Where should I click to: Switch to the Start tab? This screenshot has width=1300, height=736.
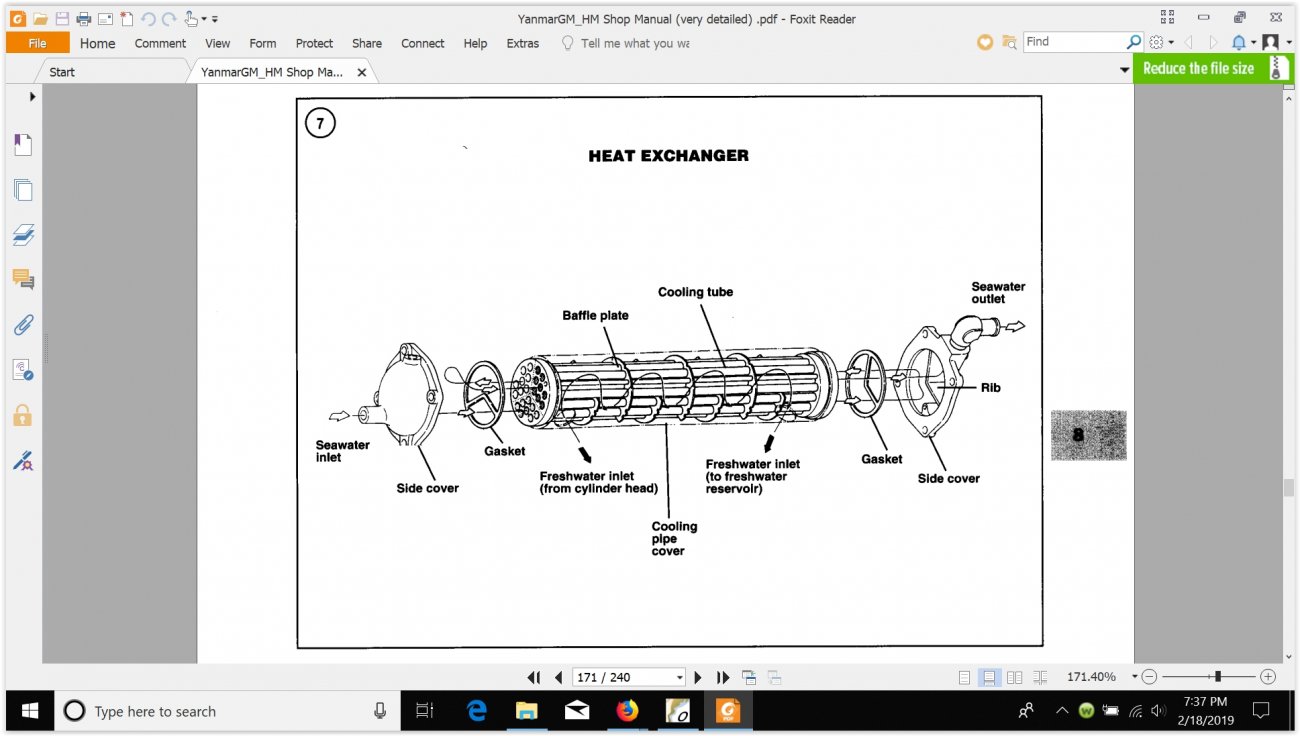tap(62, 72)
